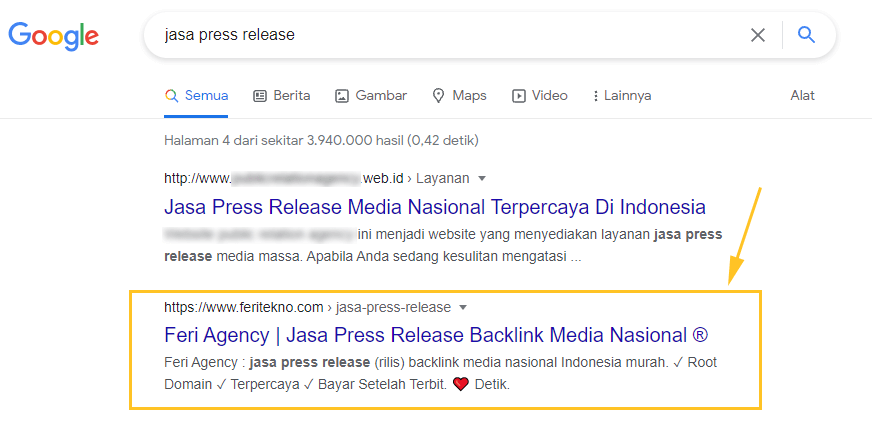The width and height of the screenshot is (872, 422).
Task: Click the Berita newspaper icon
Action: tap(260, 96)
